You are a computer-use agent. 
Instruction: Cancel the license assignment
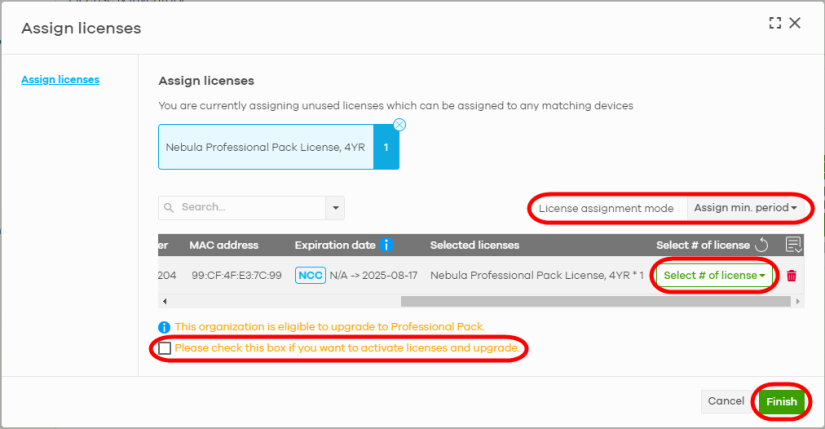[725, 401]
